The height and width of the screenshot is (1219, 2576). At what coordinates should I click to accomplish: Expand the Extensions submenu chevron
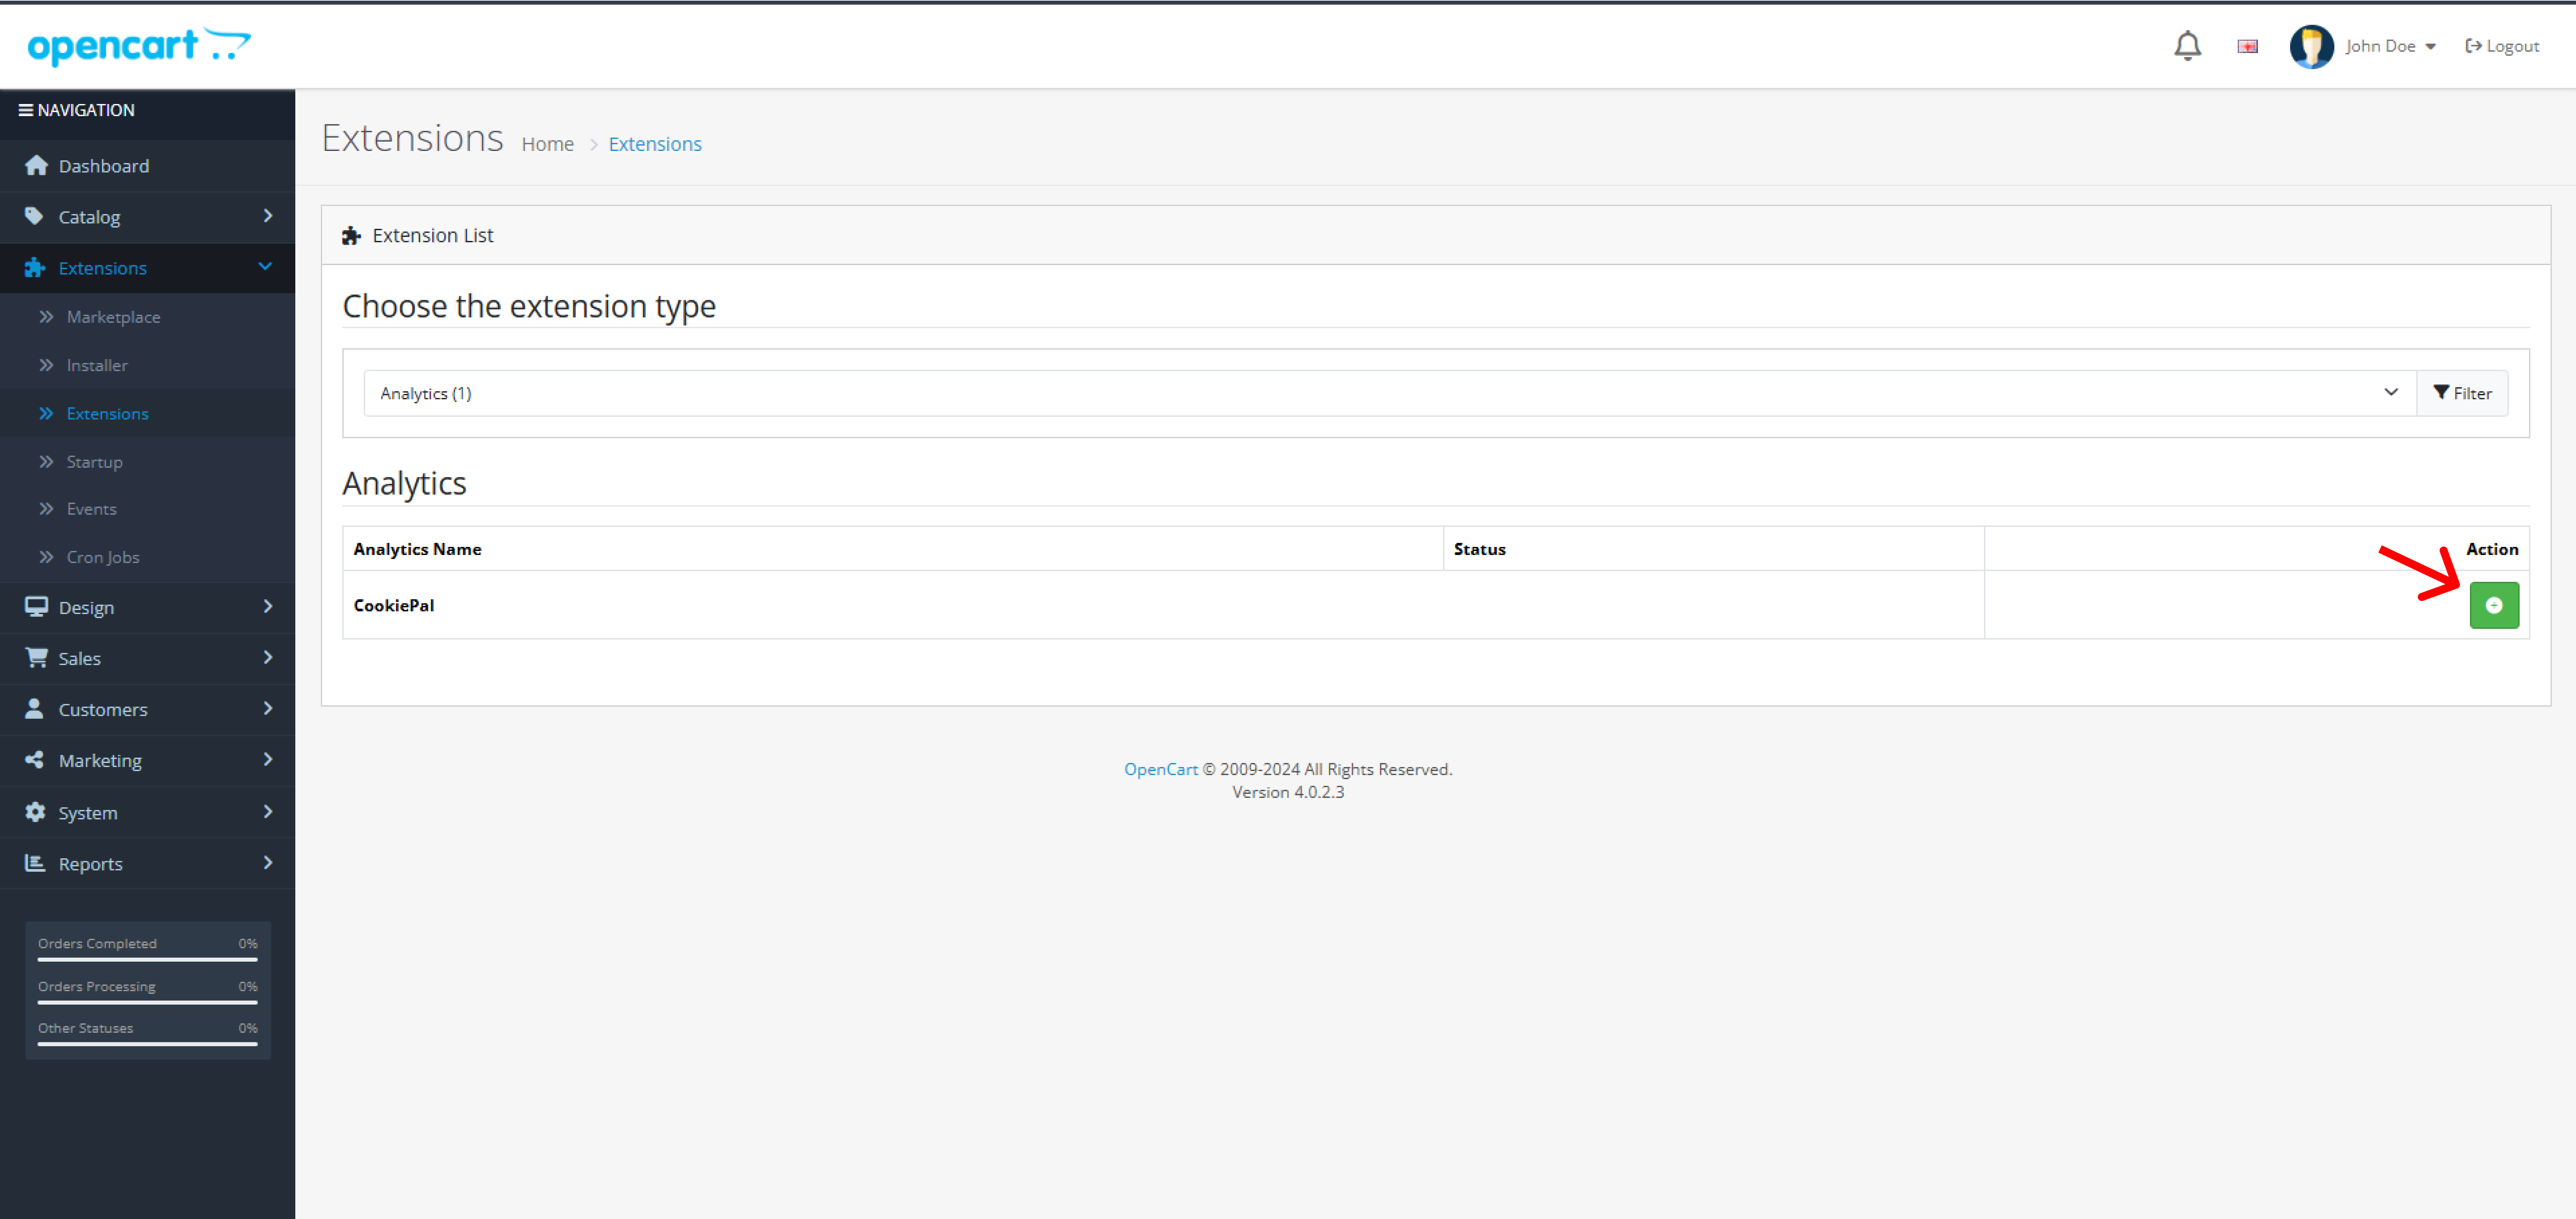pyautogui.click(x=263, y=266)
